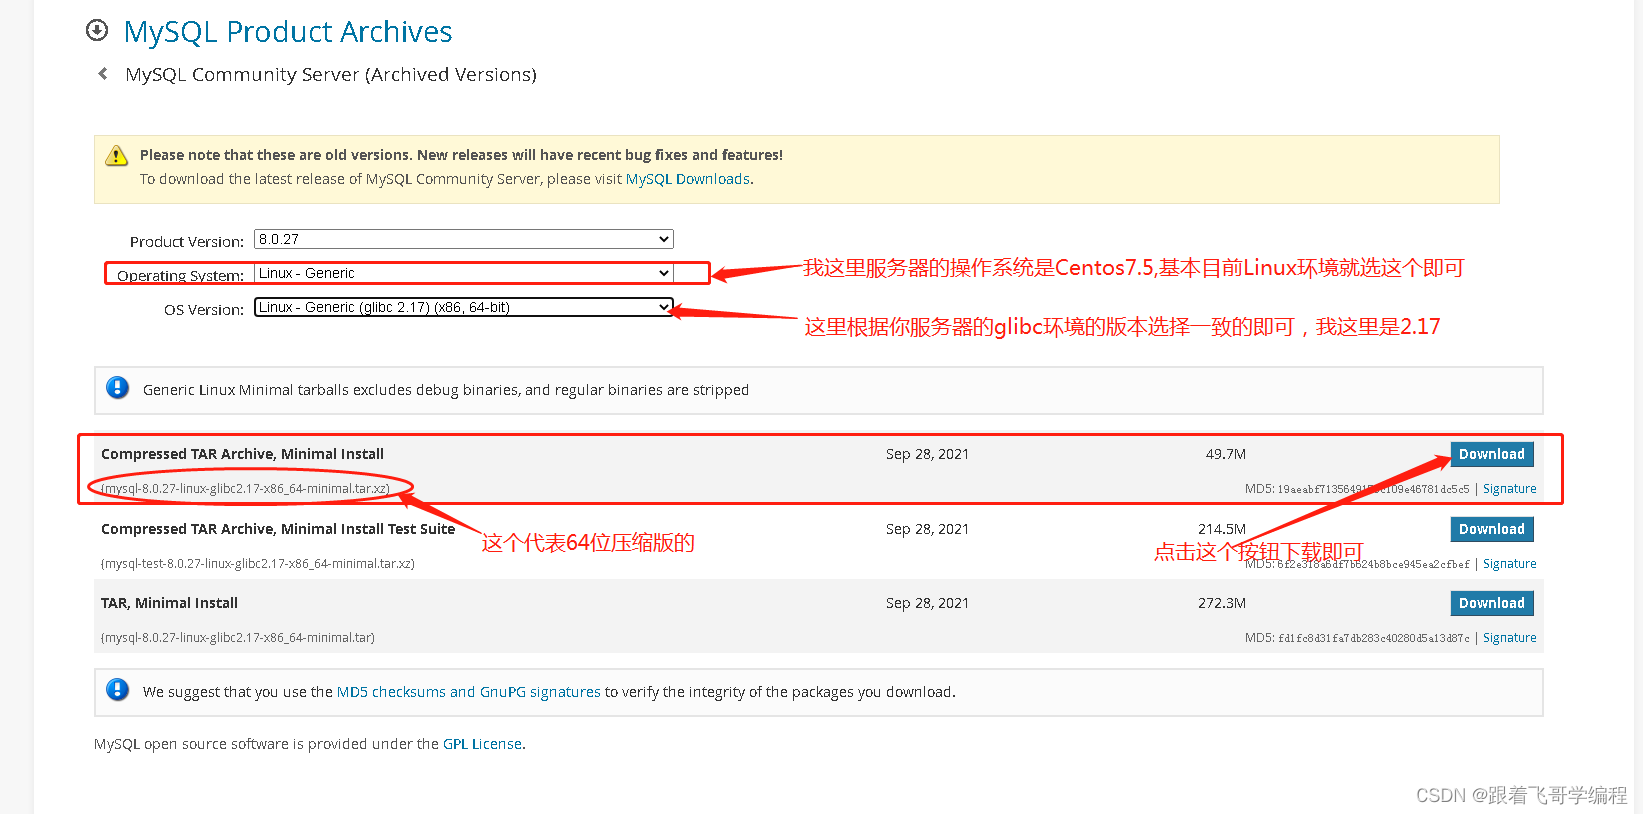The image size is (1643, 814).
Task: Click the 272.3M file size
Action: coord(1222,603)
